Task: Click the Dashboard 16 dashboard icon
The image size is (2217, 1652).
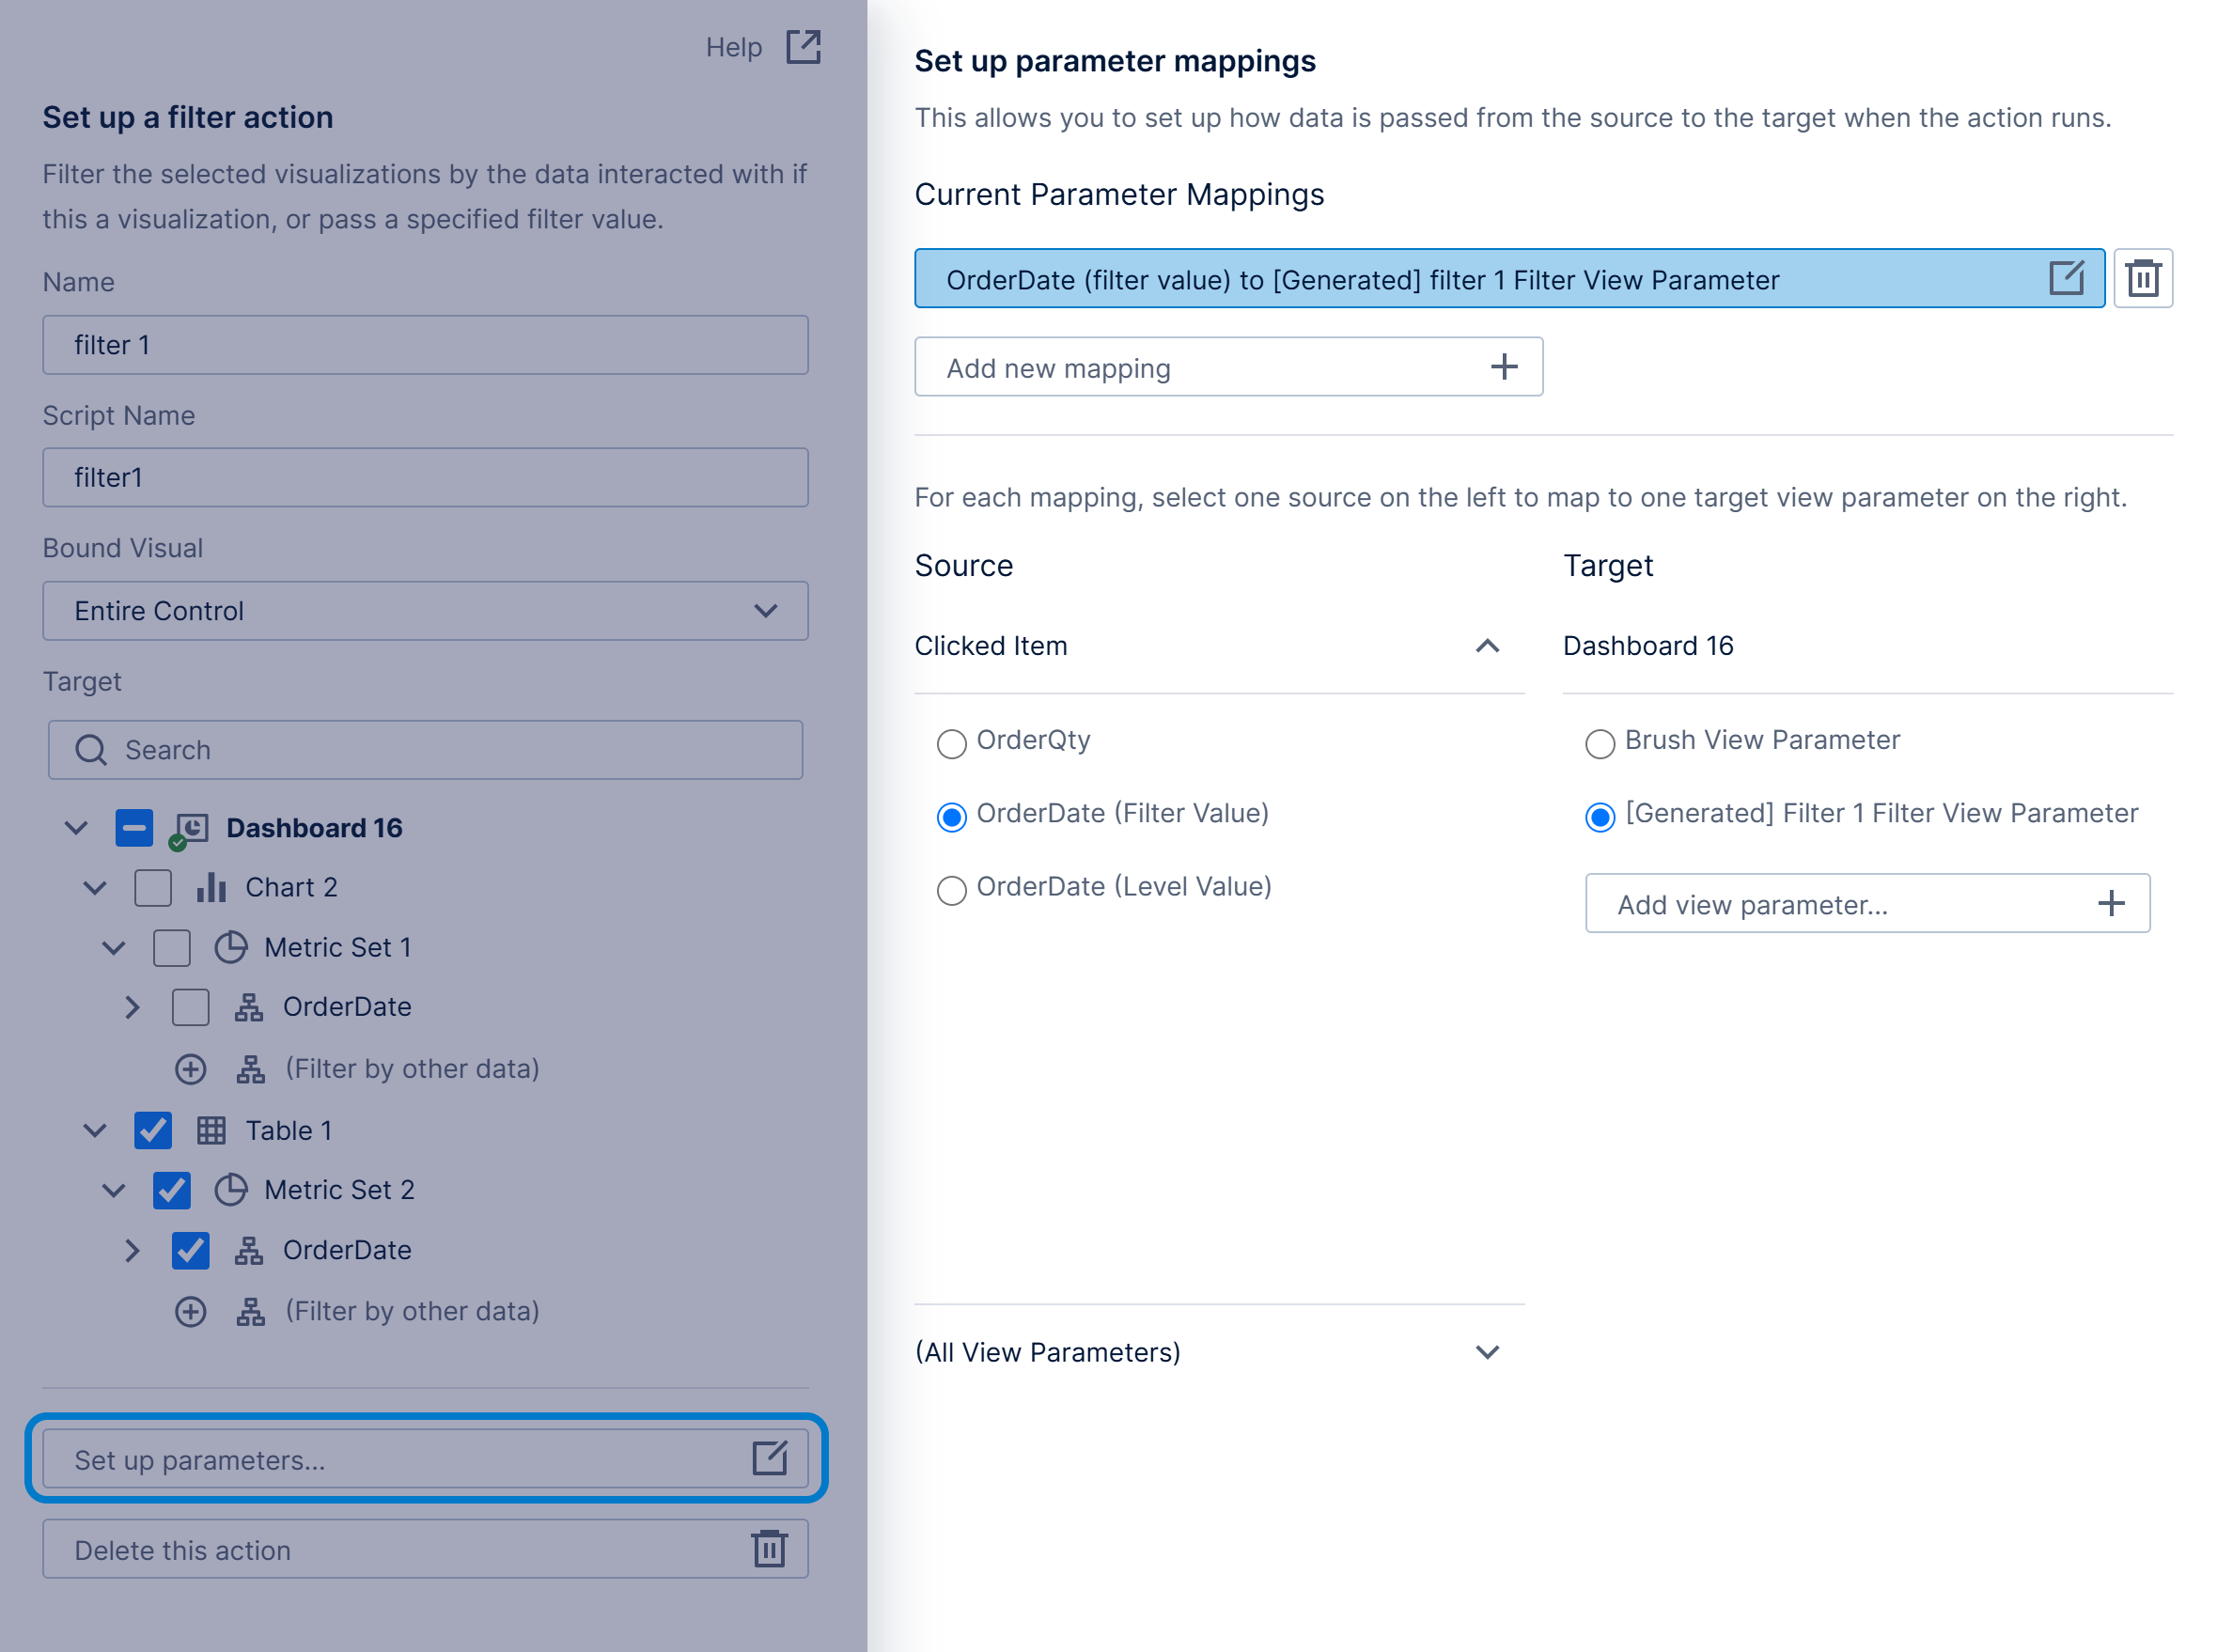Action: click(x=190, y=829)
